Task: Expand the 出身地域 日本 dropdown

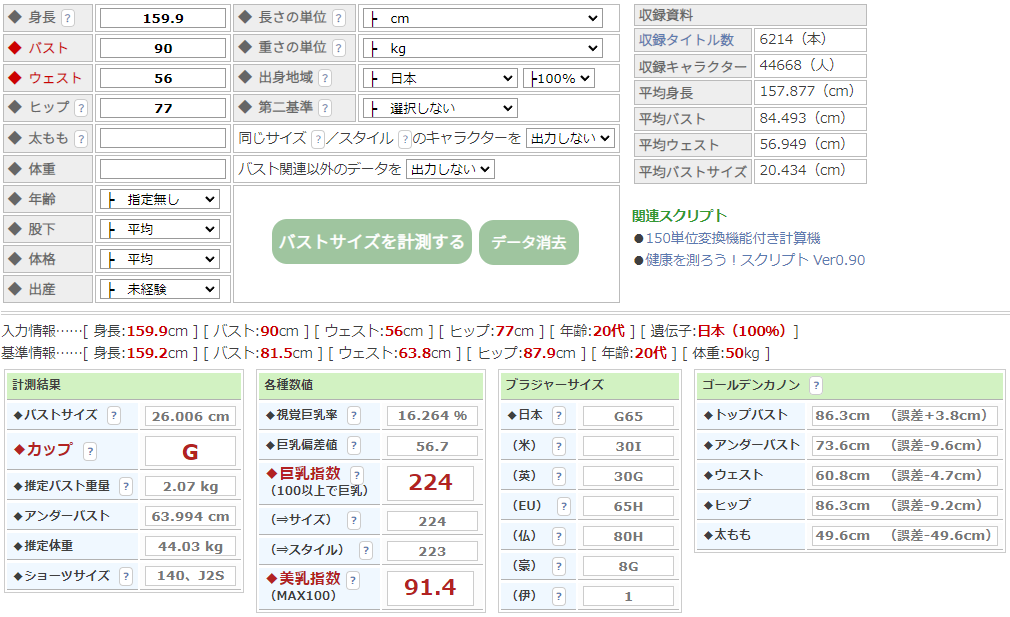Action: pyautogui.click(x=440, y=79)
